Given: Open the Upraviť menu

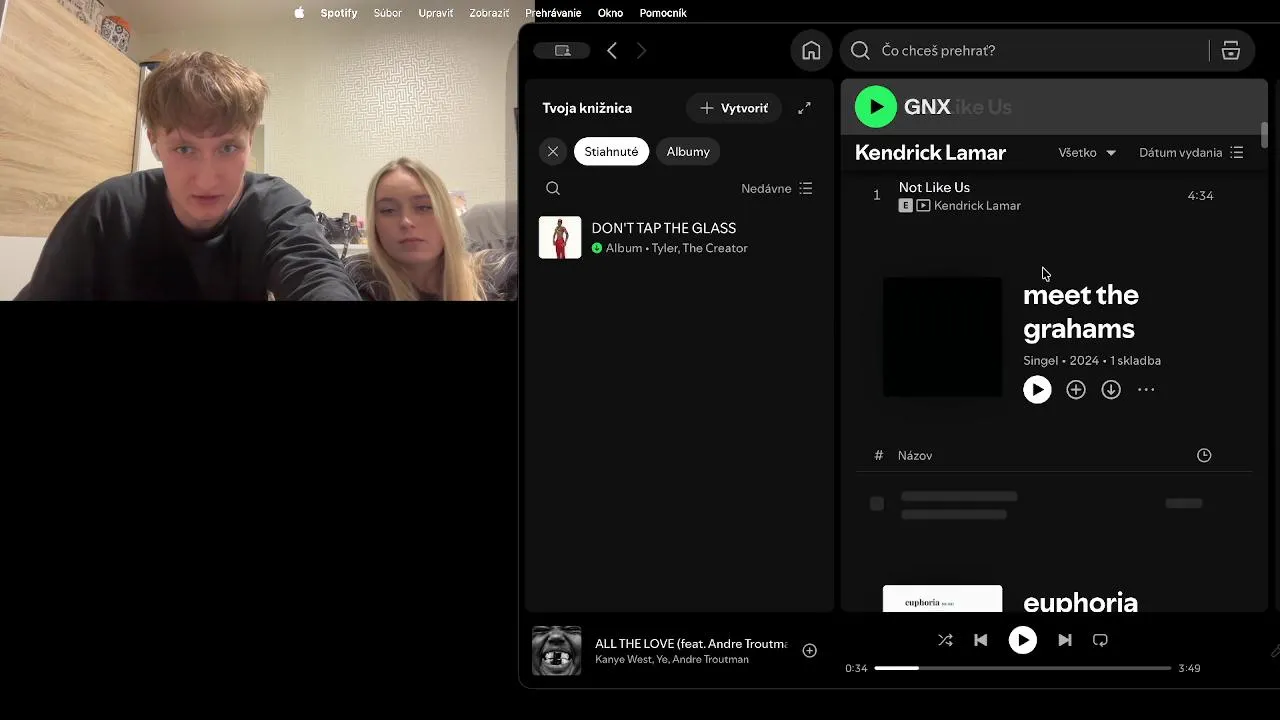Looking at the screenshot, I should tap(436, 13).
